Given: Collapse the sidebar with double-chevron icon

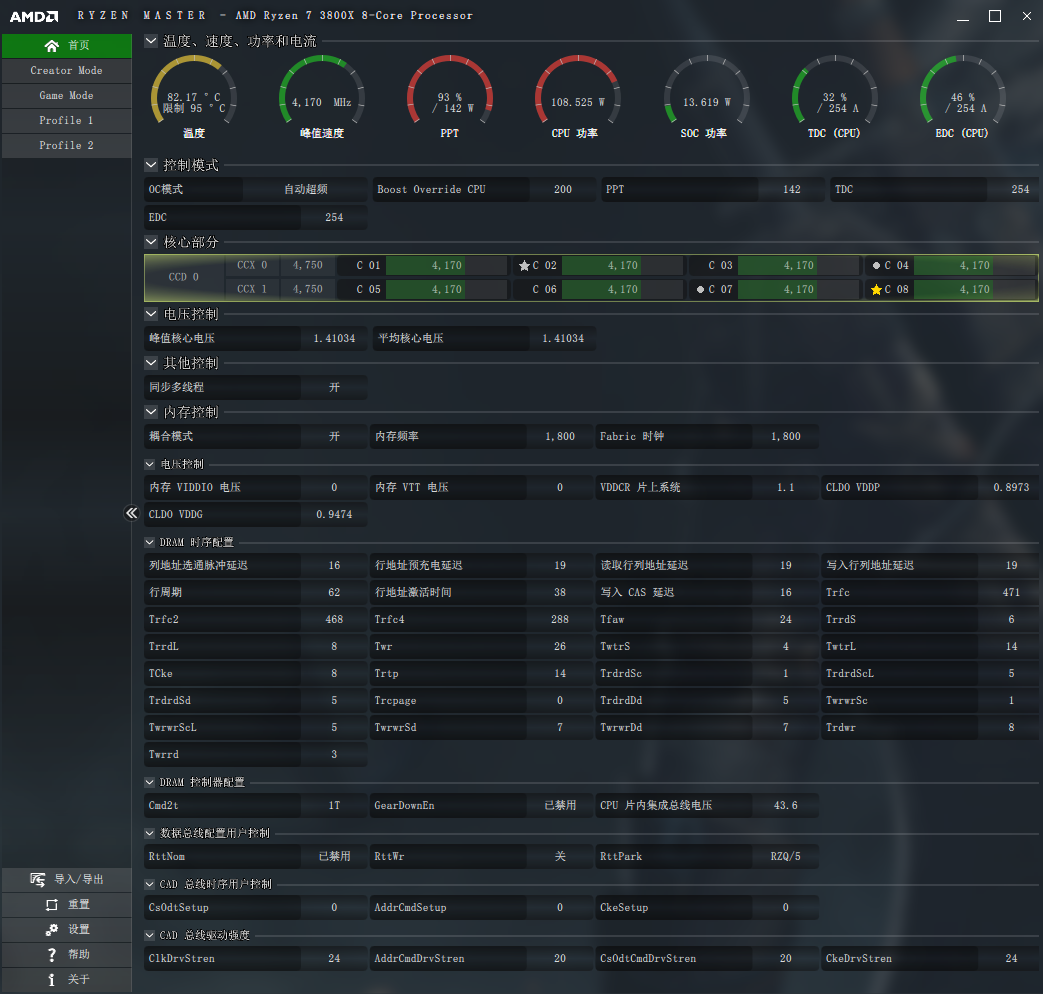Looking at the screenshot, I should point(132,513).
